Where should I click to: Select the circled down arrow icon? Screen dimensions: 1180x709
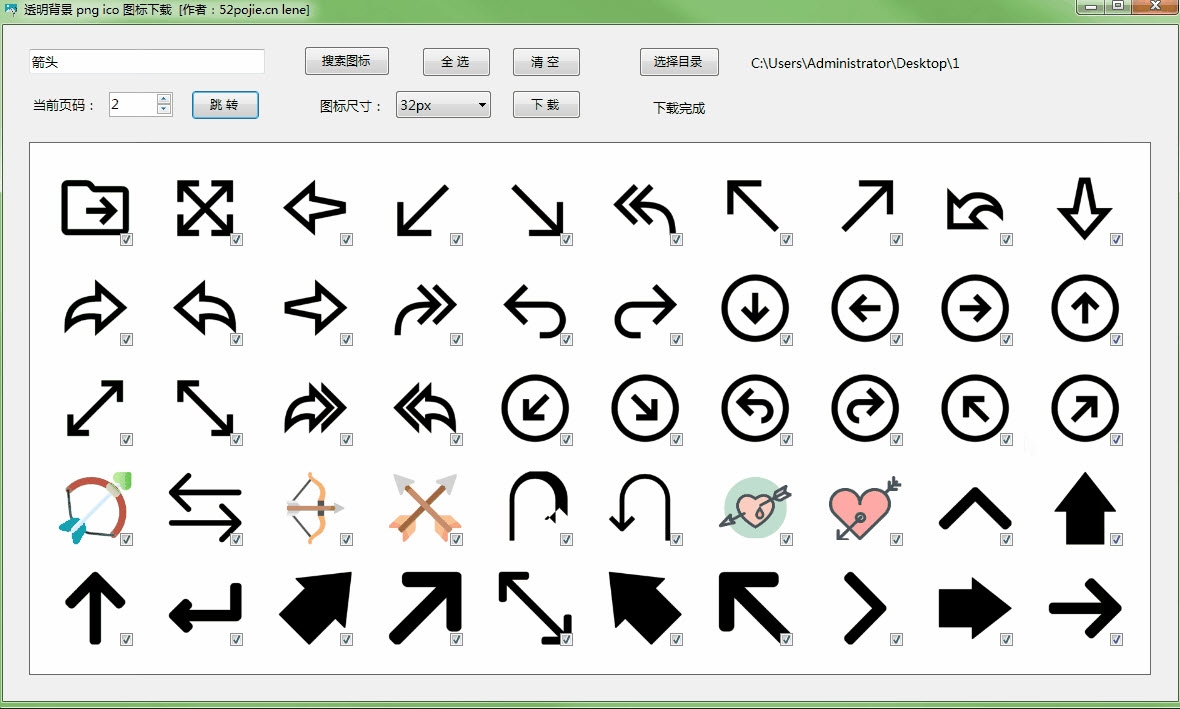[755, 309]
